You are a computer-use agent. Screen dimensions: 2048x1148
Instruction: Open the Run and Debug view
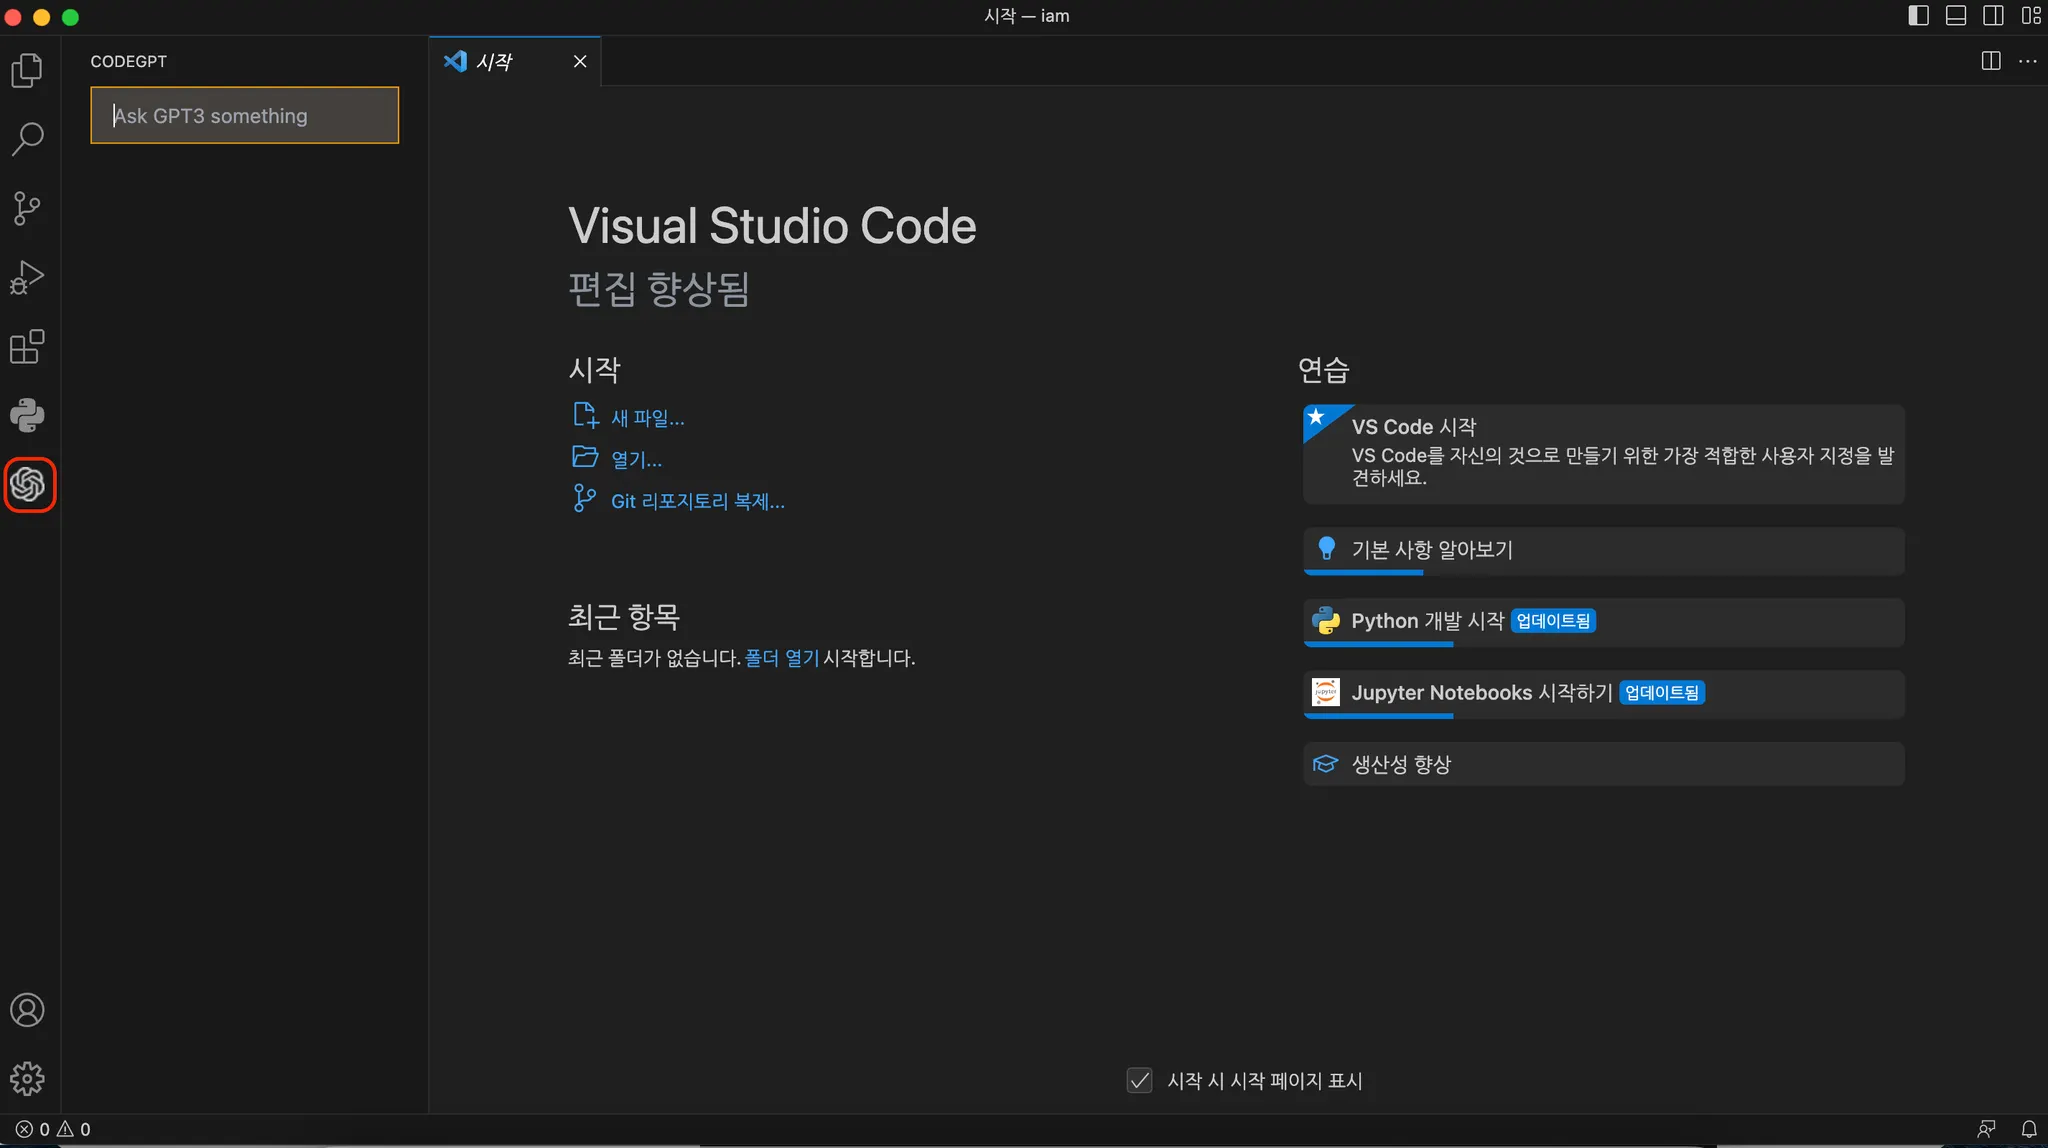pyautogui.click(x=27, y=277)
